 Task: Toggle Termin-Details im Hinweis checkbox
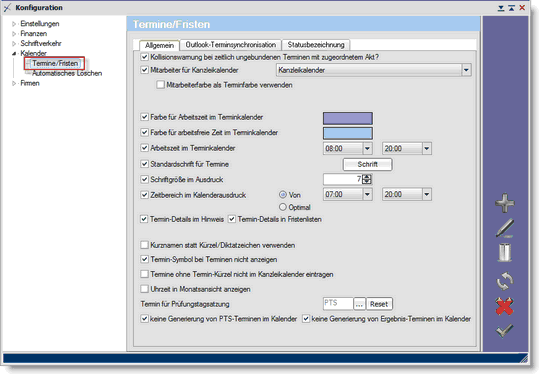pos(144,219)
